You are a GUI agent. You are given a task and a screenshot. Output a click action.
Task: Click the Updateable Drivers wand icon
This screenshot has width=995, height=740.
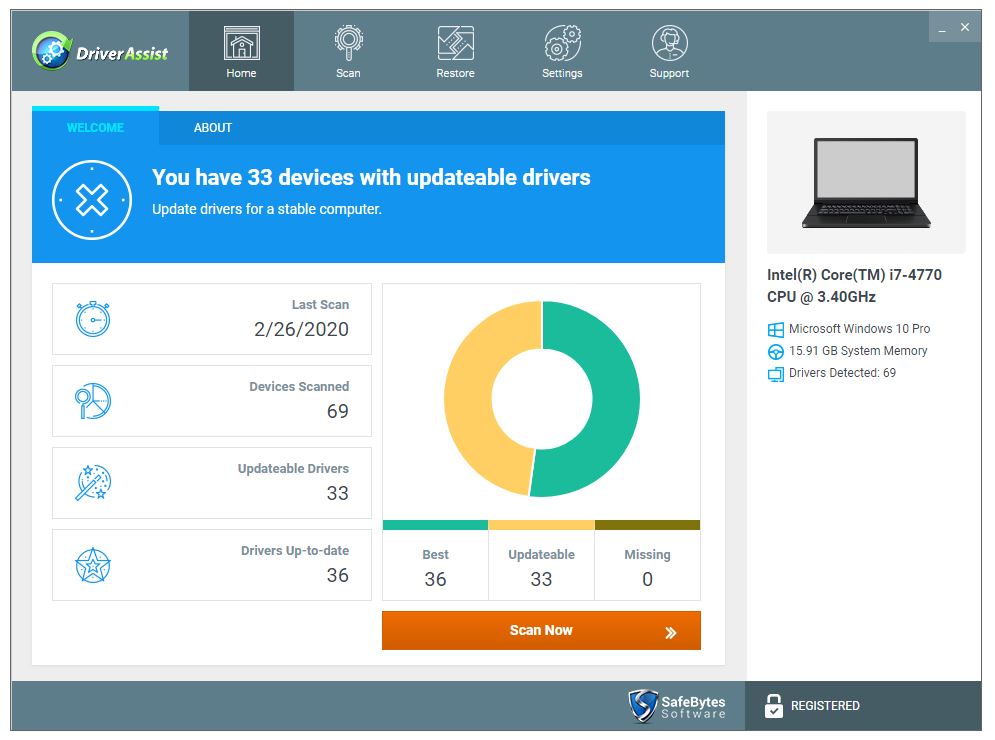click(x=93, y=483)
